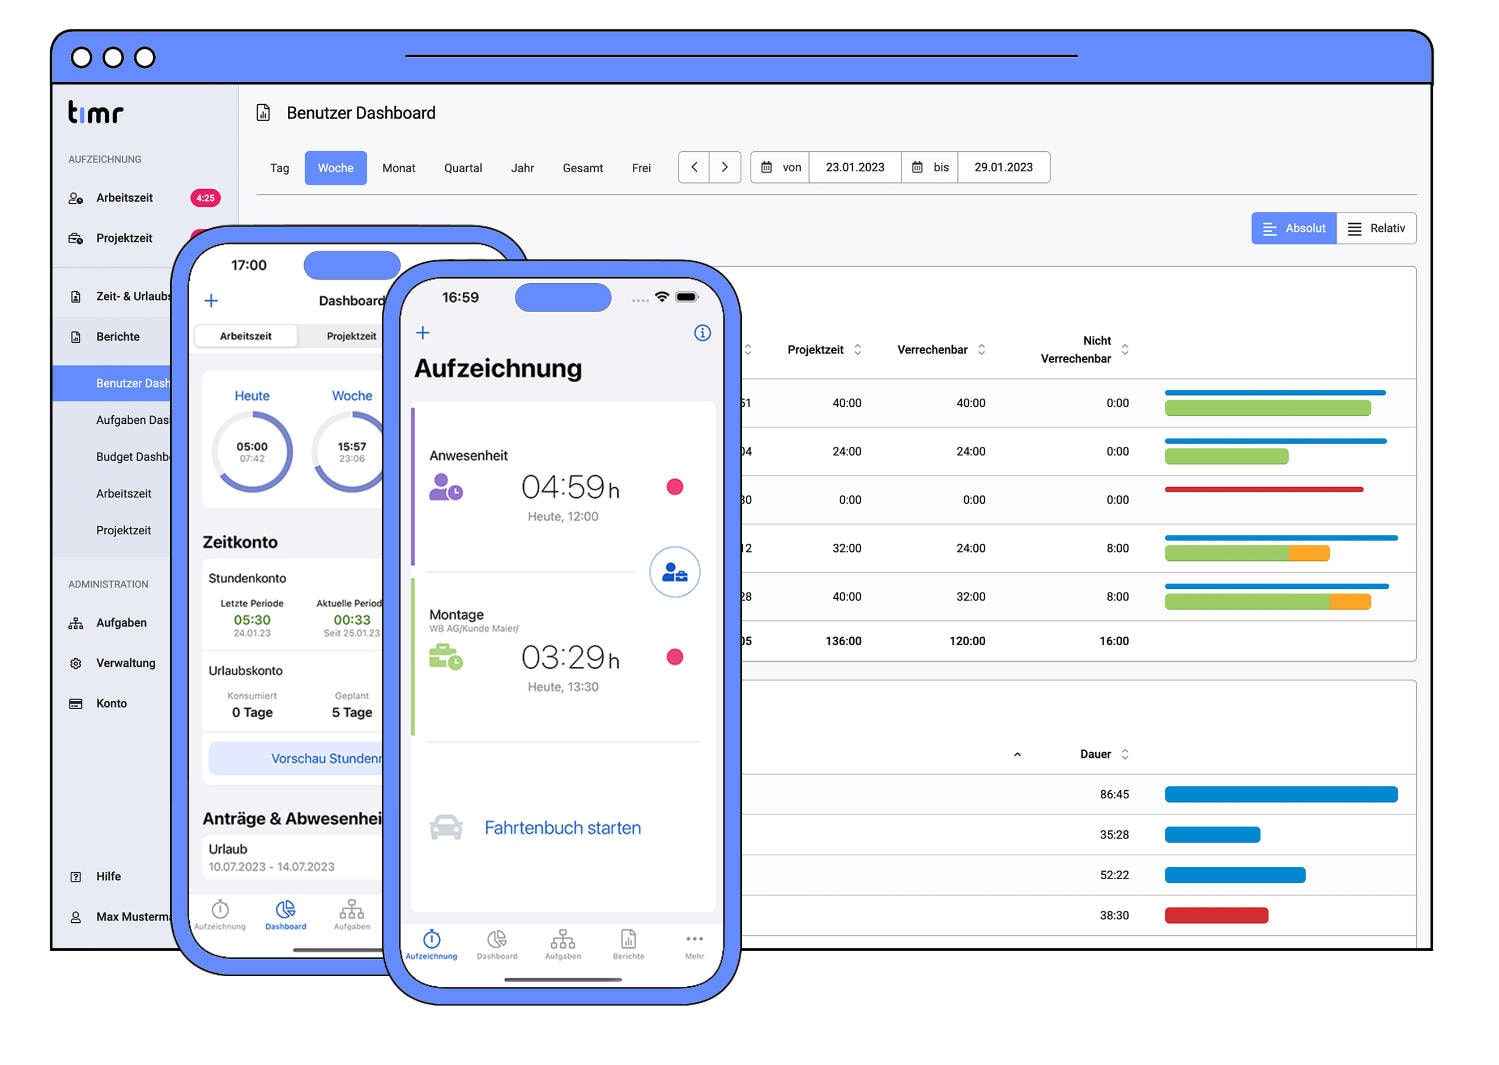Screen dimensions: 1499x1065
Task: Edit the bis date 29.01.2023
Action: click(1004, 167)
